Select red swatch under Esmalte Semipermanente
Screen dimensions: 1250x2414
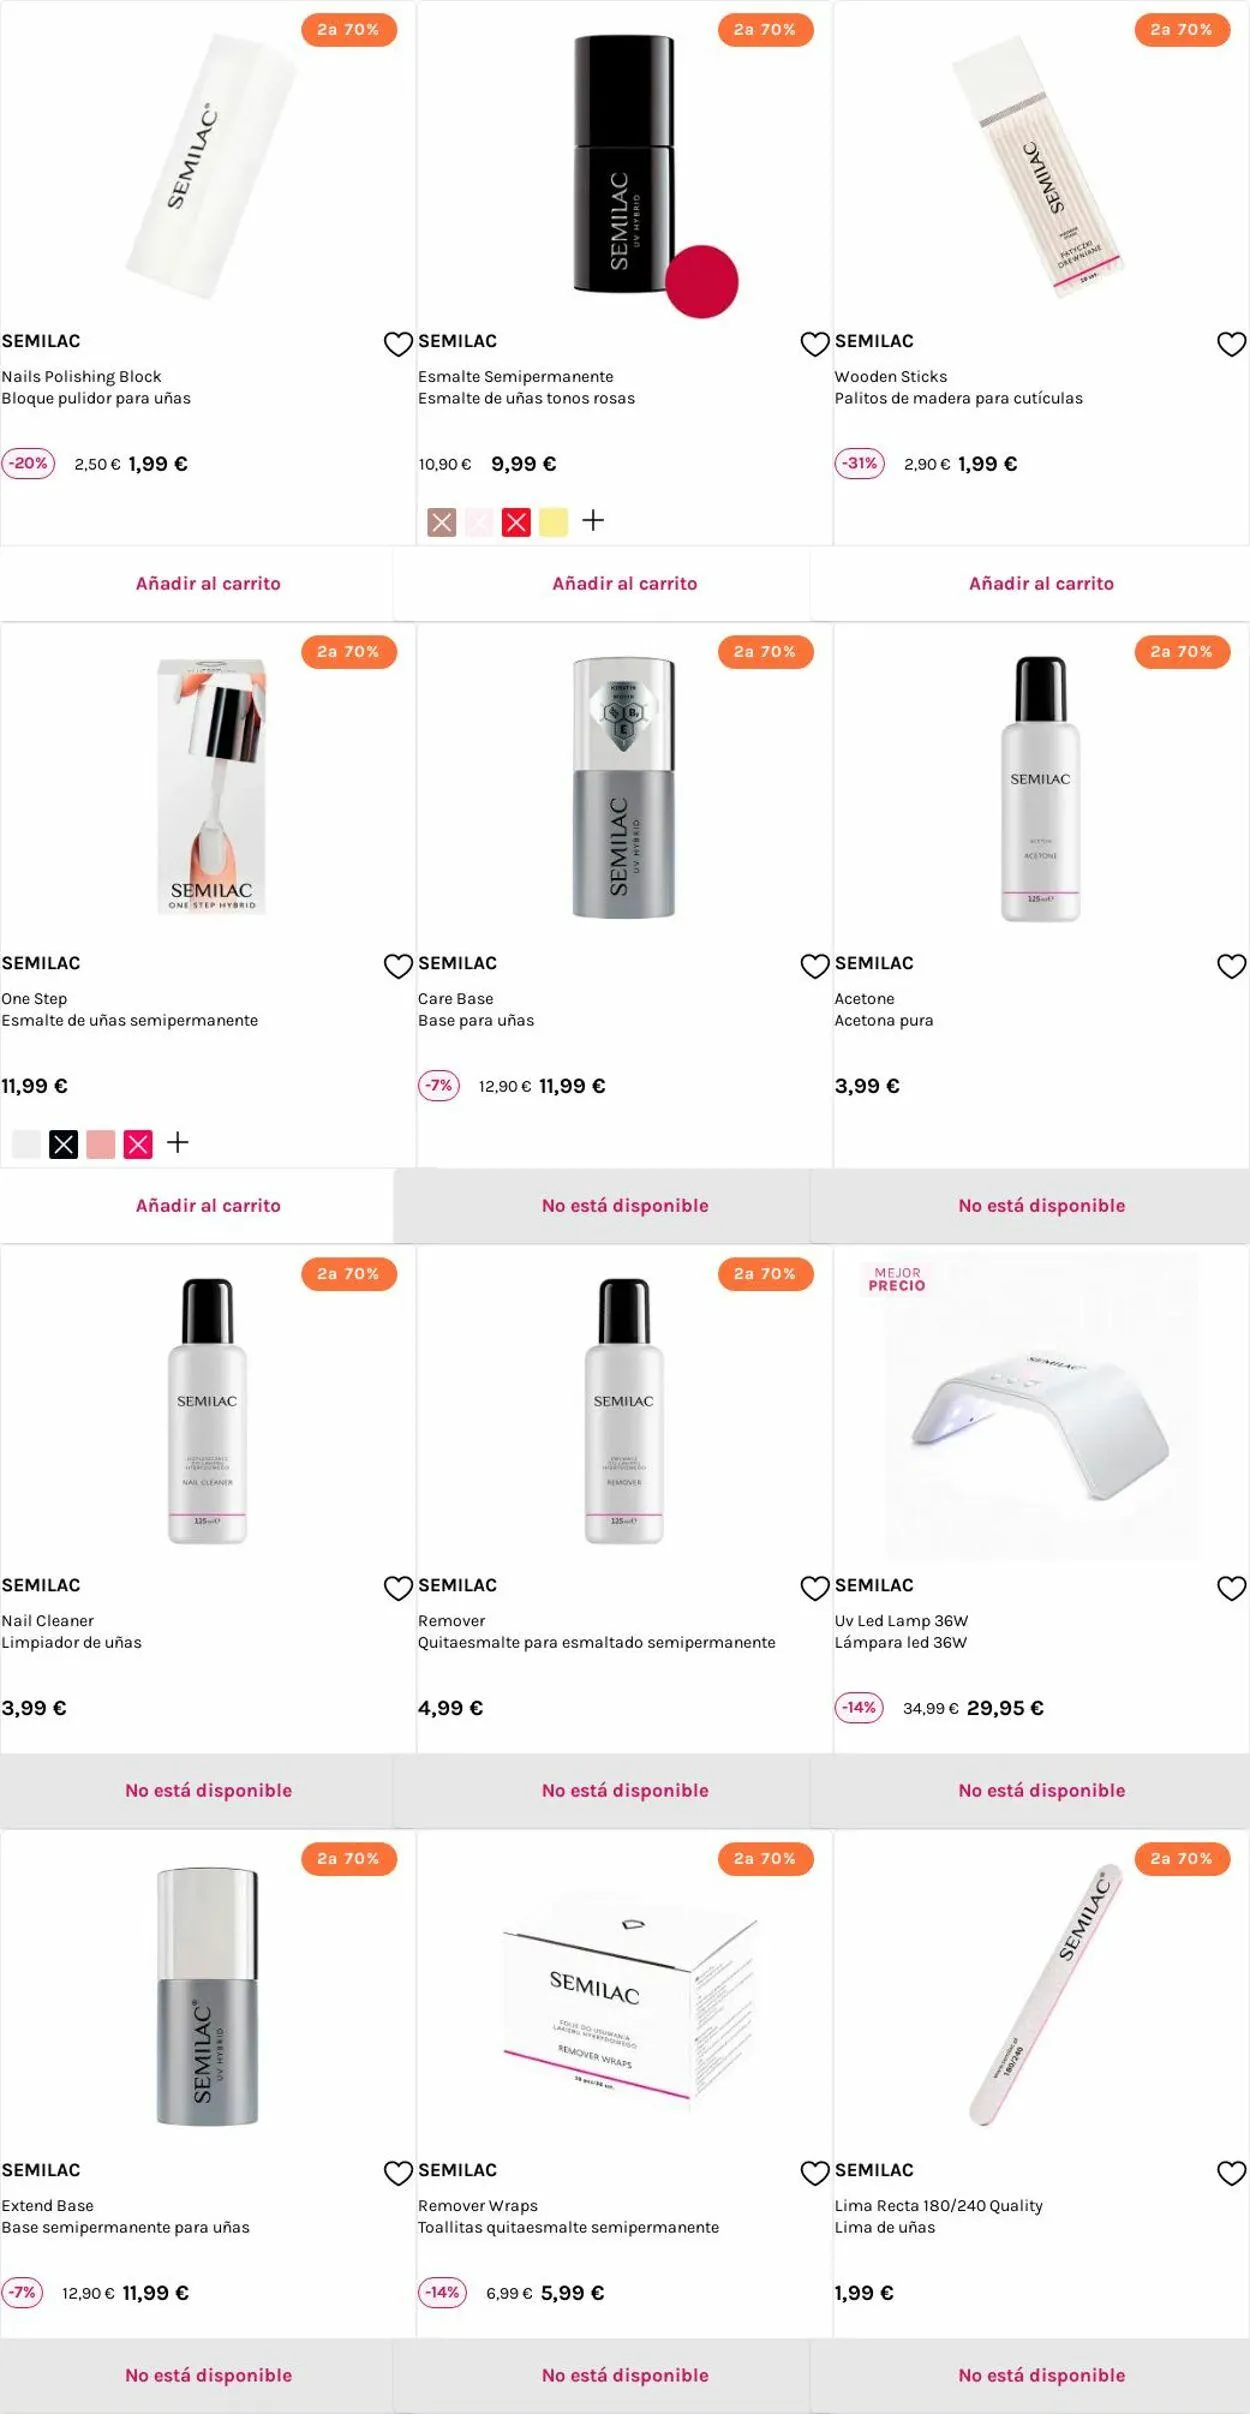516,522
